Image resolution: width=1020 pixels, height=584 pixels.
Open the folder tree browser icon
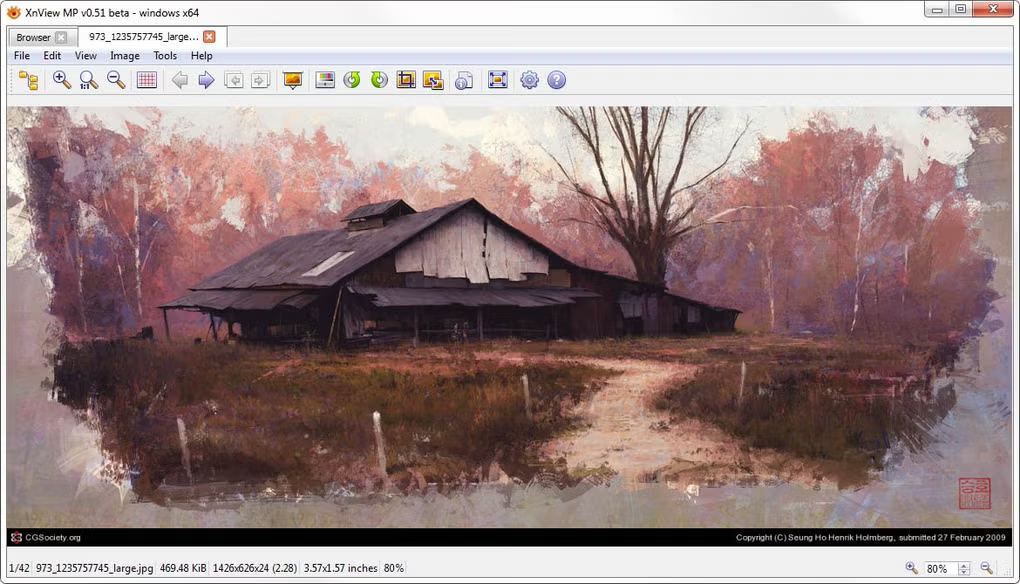[x=29, y=80]
